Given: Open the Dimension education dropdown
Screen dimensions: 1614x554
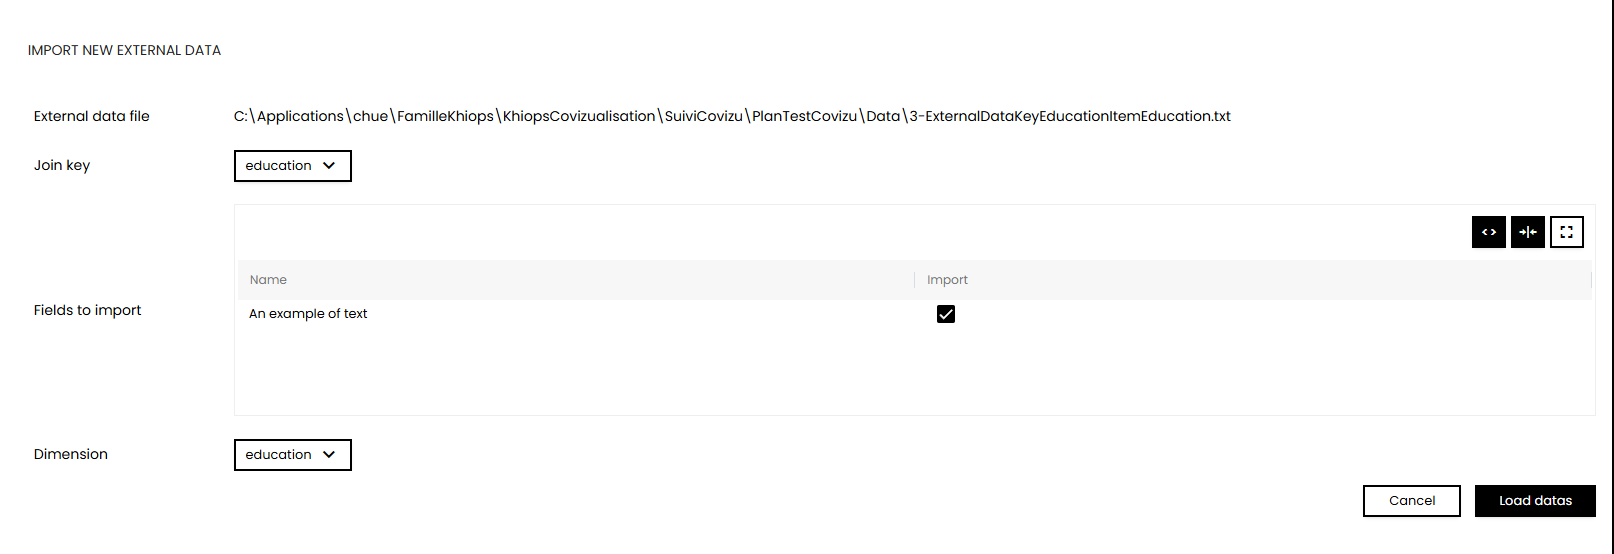Looking at the screenshot, I should click(292, 455).
